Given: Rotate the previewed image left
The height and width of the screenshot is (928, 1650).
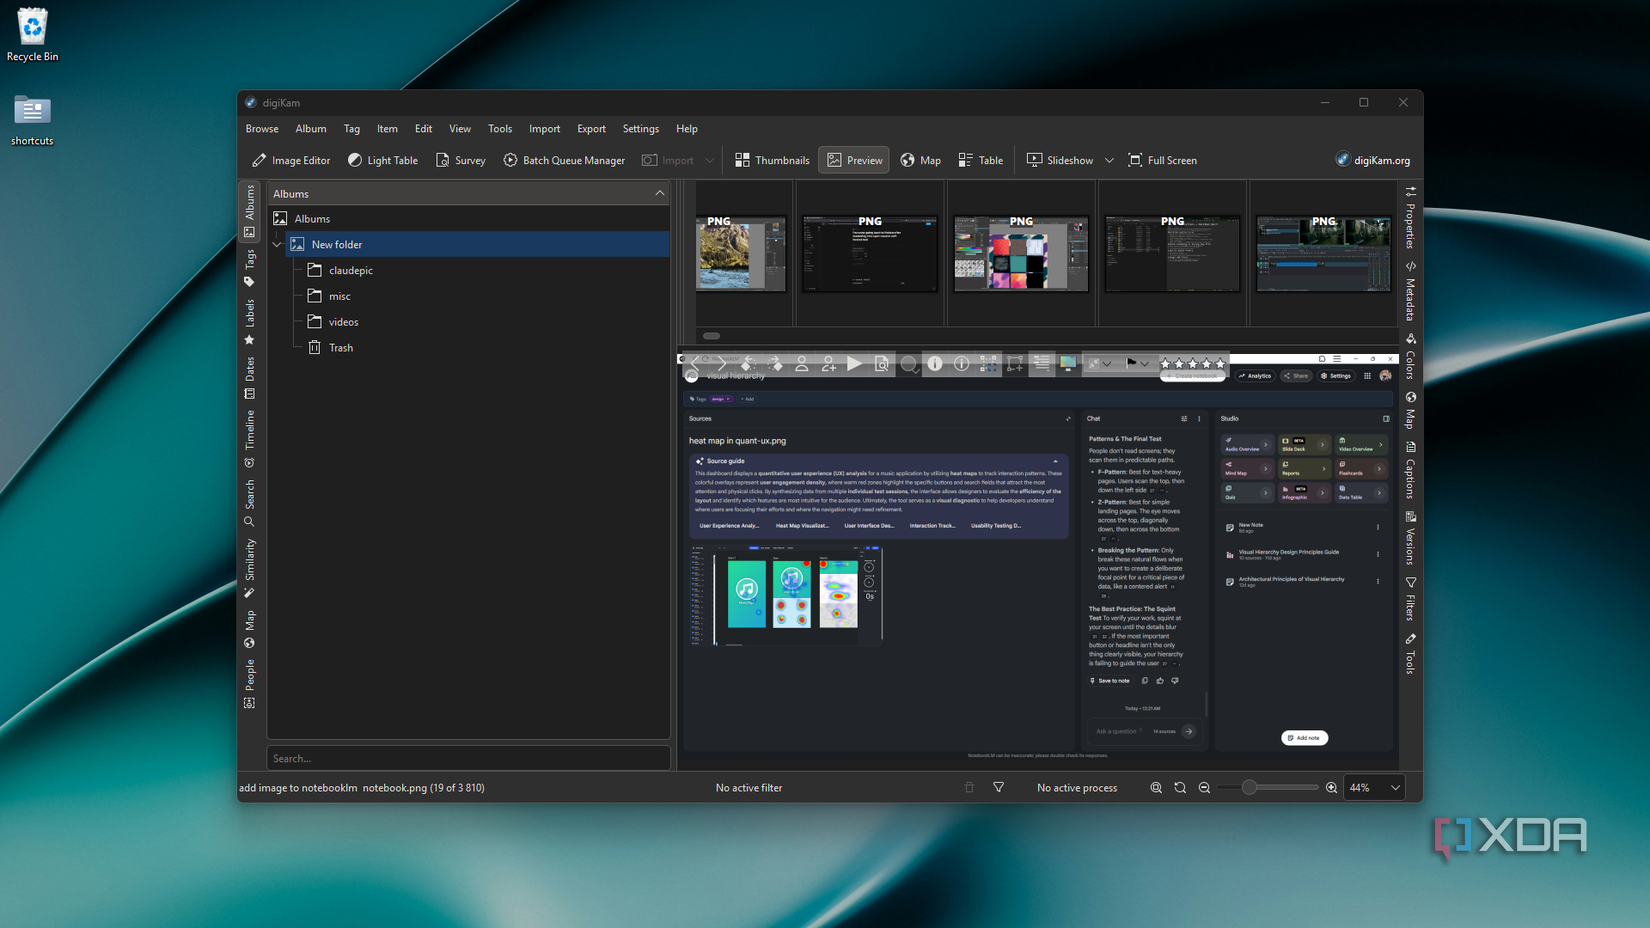Looking at the screenshot, I should tap(748, 364).
